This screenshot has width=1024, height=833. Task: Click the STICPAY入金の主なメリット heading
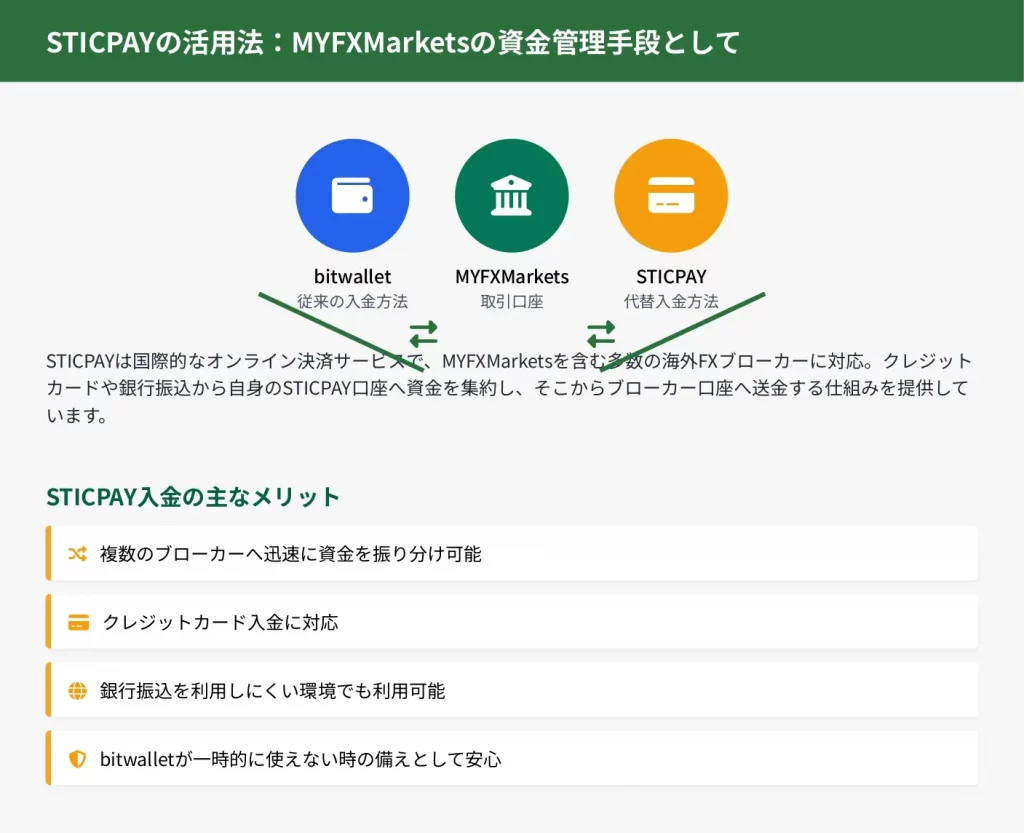coord(193,497)
